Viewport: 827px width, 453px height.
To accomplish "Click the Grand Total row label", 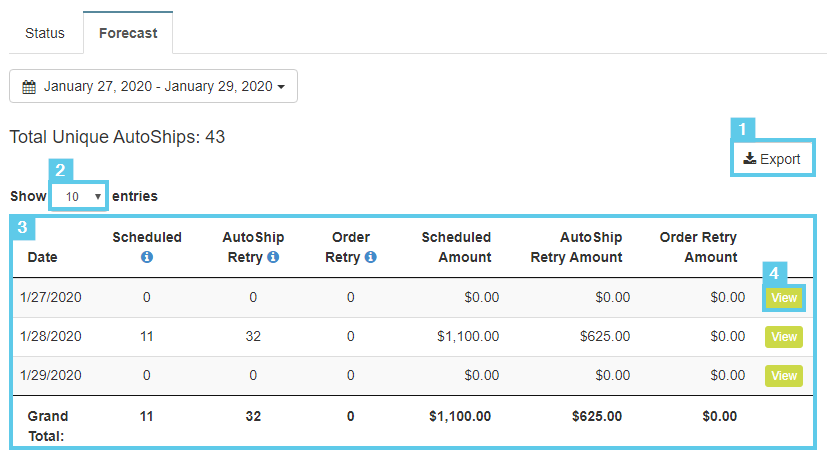I will coord(49,426).
